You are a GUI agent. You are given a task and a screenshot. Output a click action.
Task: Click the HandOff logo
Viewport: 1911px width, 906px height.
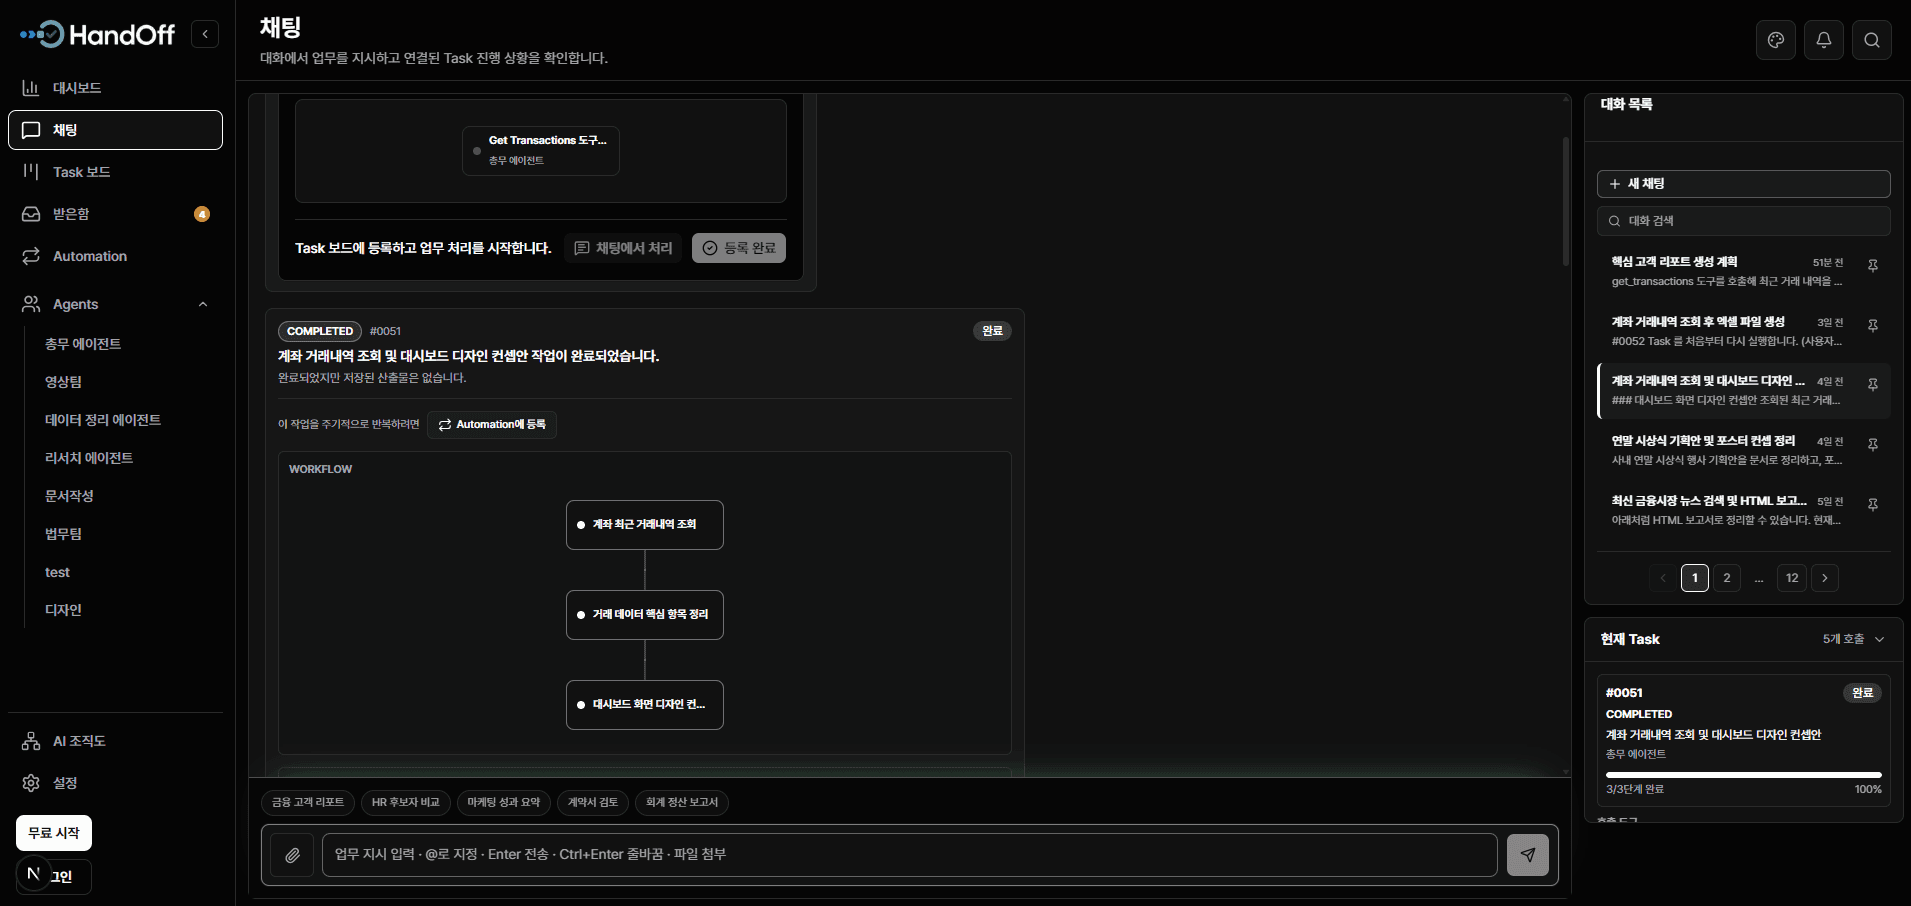[x=97, y=35]
